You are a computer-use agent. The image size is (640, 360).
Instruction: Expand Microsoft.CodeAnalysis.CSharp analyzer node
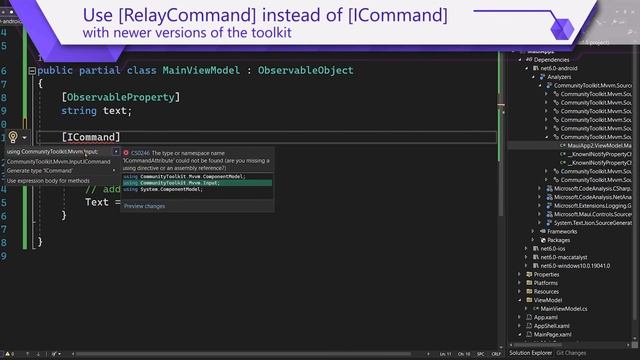click(540, 189)
